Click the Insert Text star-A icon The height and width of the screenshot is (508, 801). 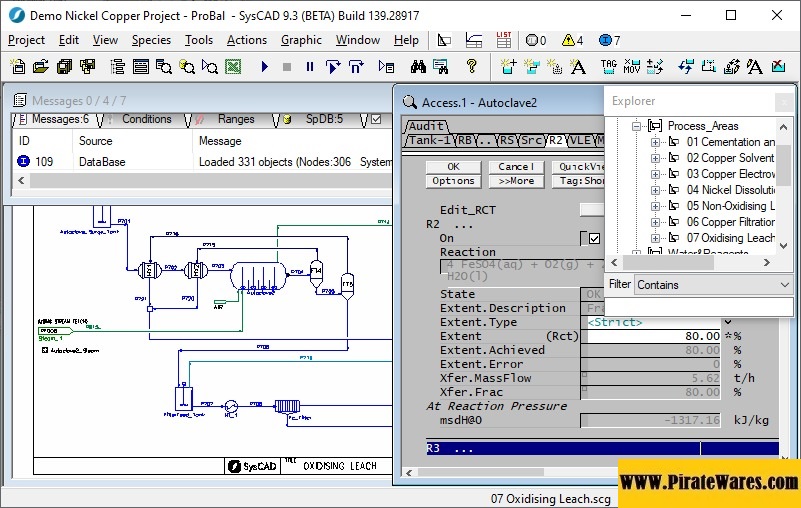click(578, 66)
